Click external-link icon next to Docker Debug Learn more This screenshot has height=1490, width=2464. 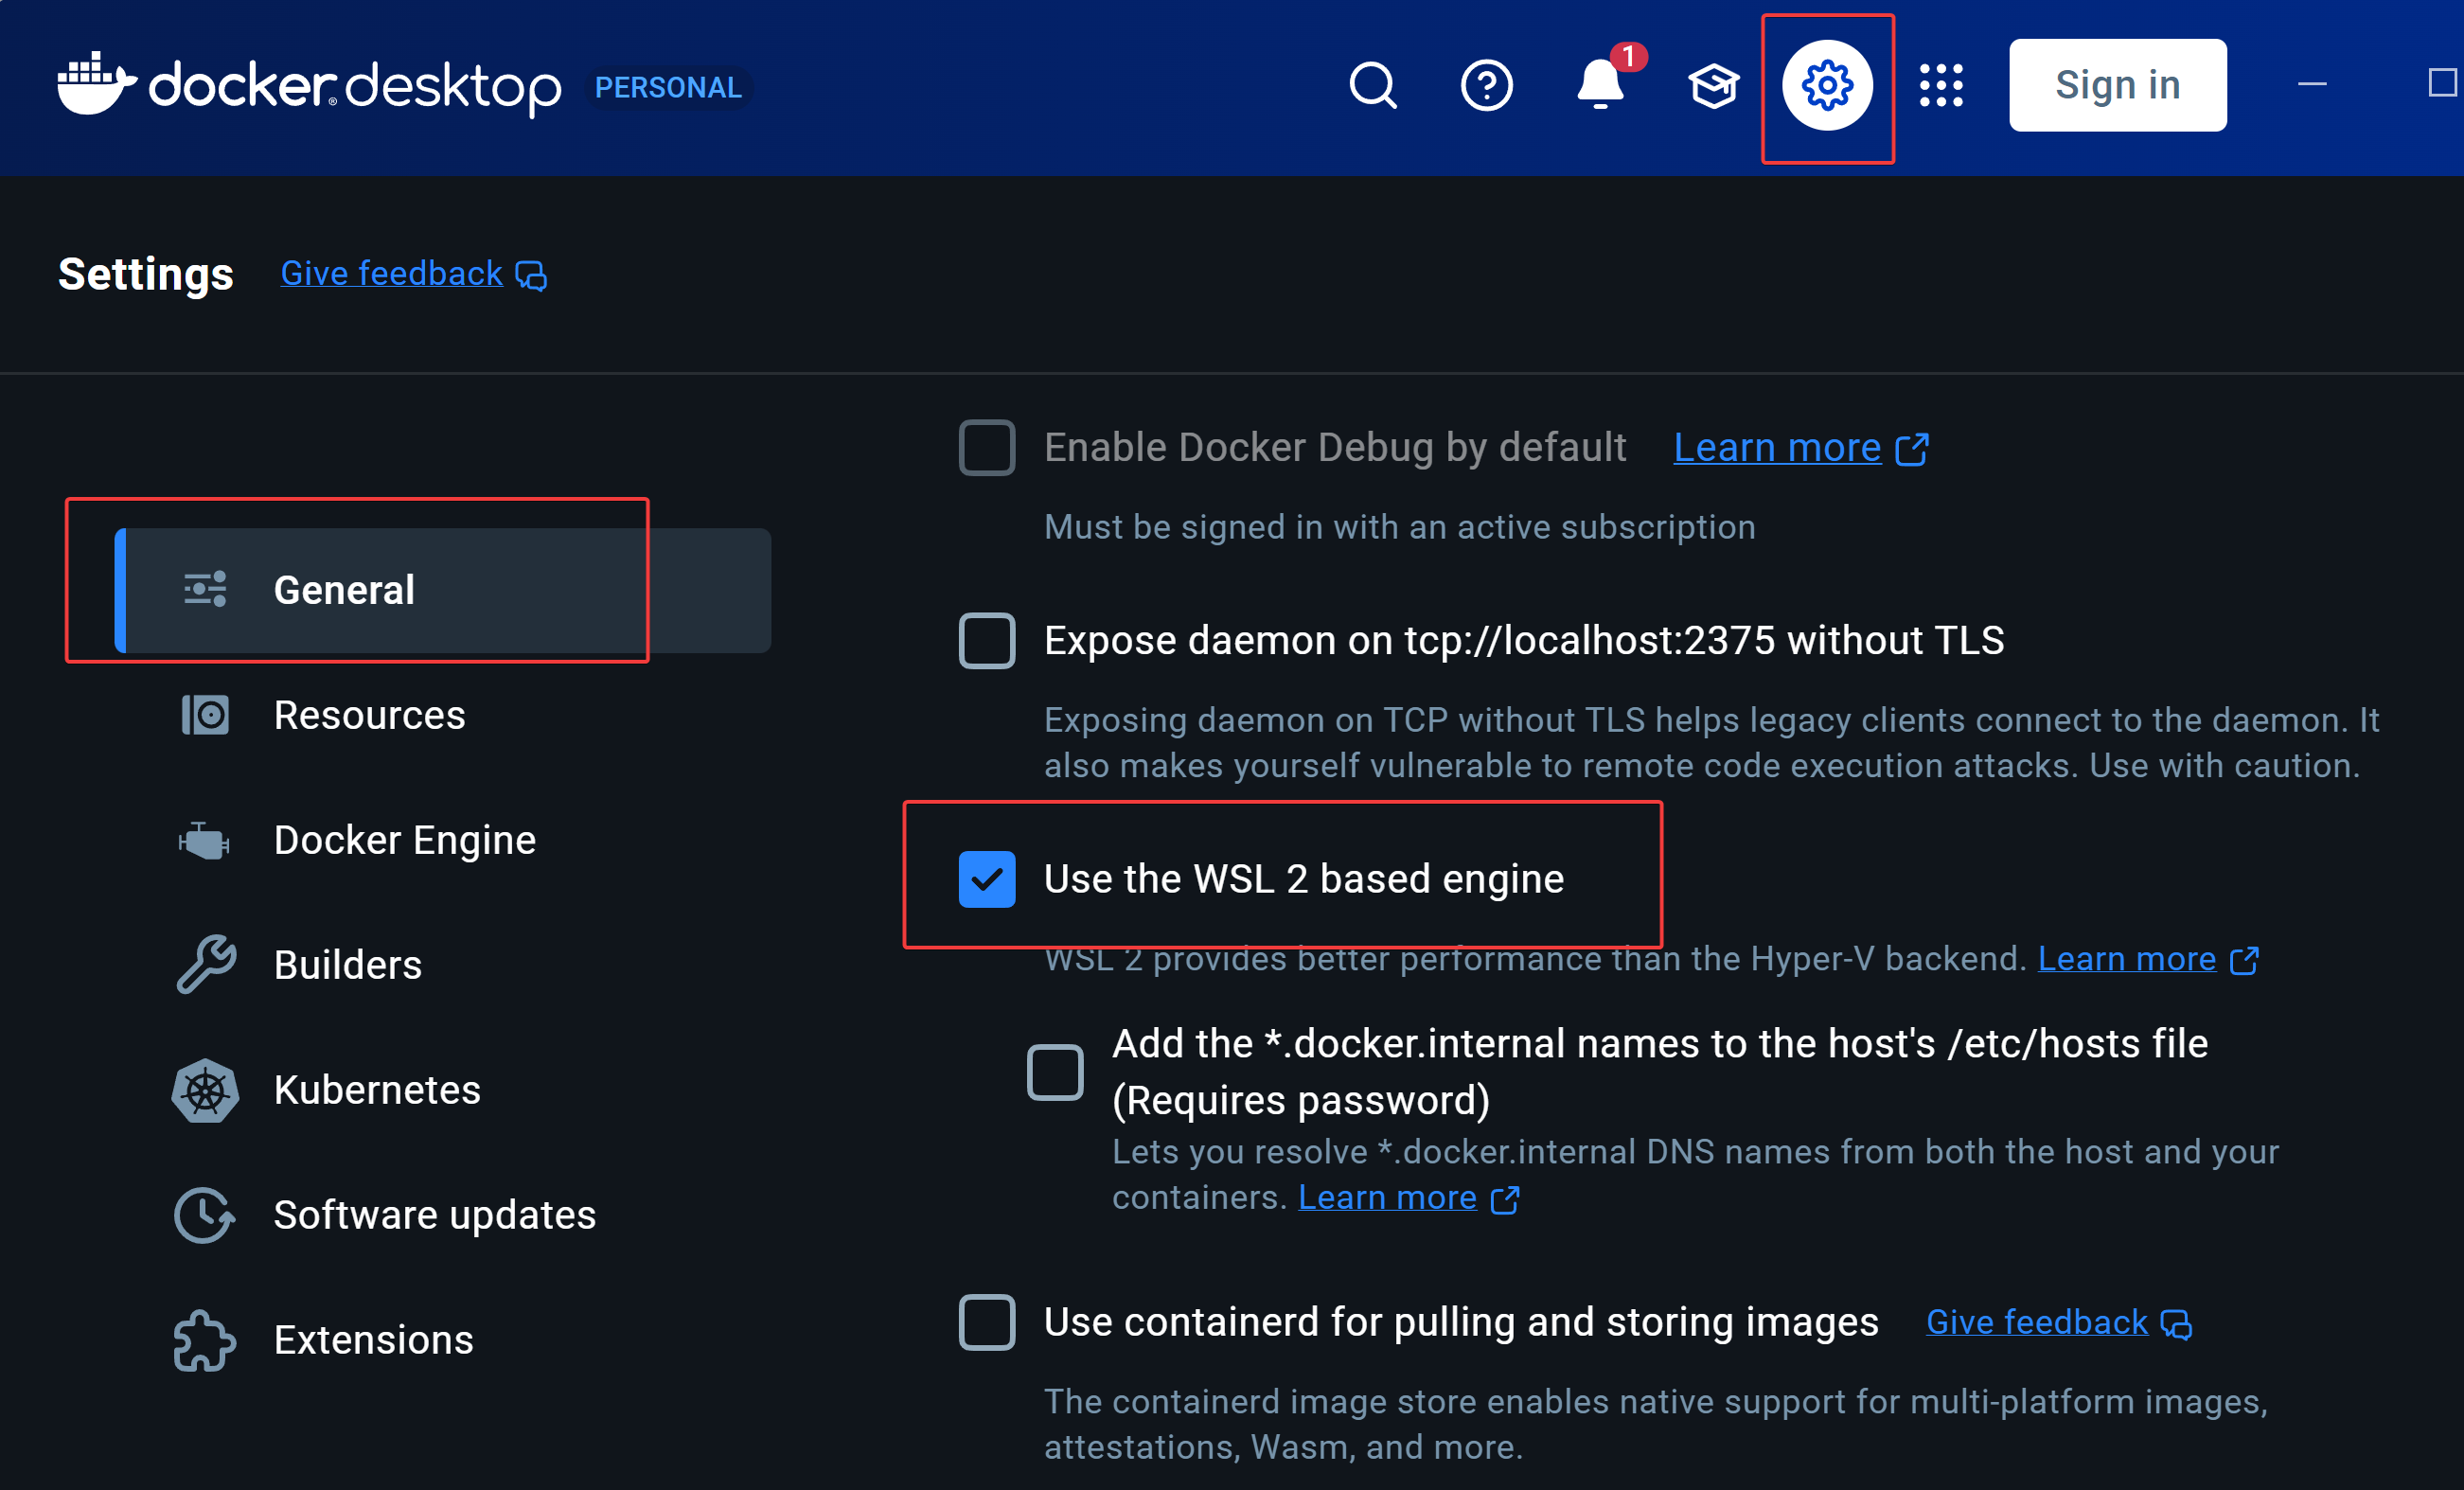click(x=1912, y=449)
